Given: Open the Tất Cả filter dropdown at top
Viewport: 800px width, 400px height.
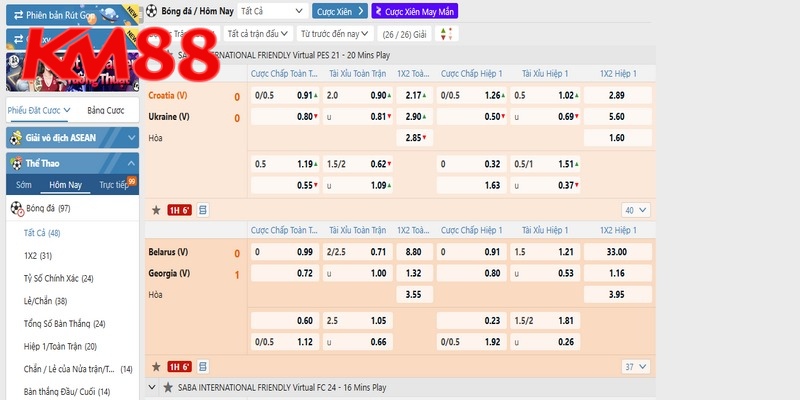Looking at the screenshot, I should click(273, 11).
